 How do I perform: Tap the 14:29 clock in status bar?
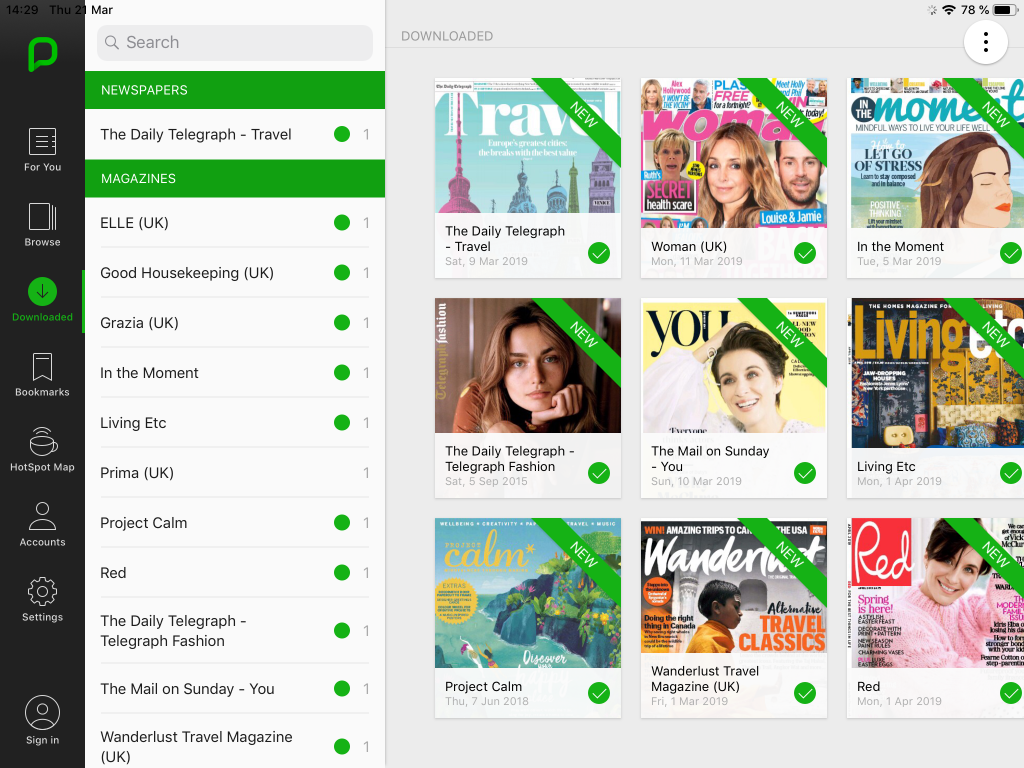22,10
